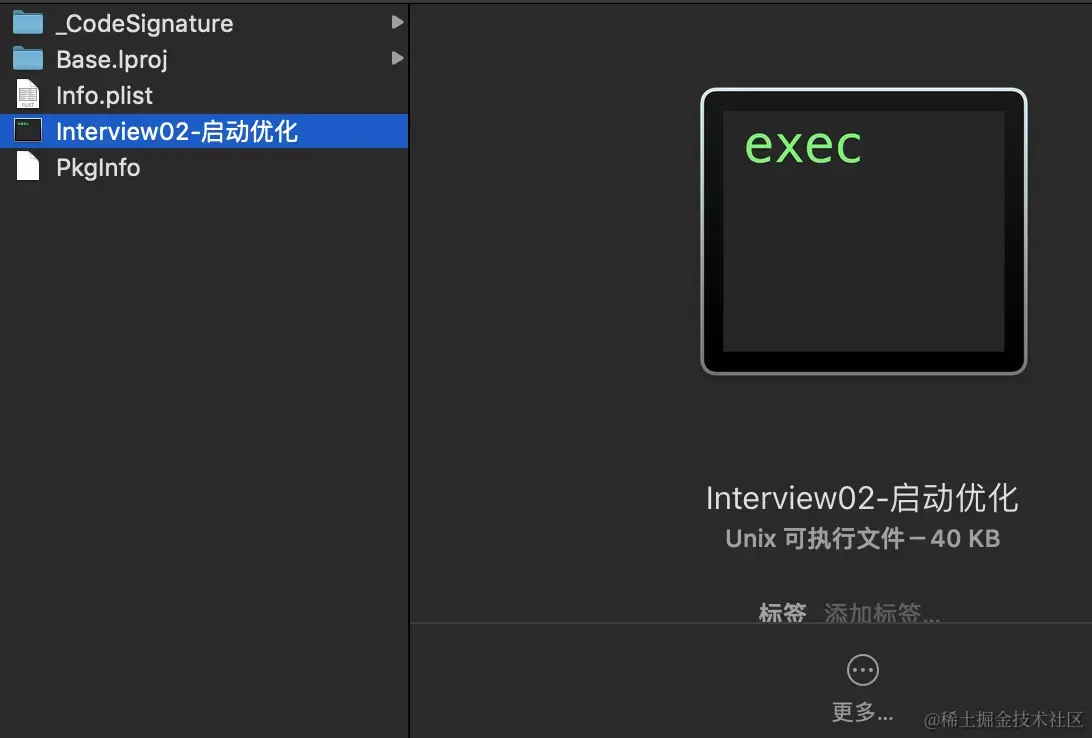Image resolution: width=1092 pixels, height=738 pixels.
Task: Click the green exec text in preview
Action: (x=802, y=146)
